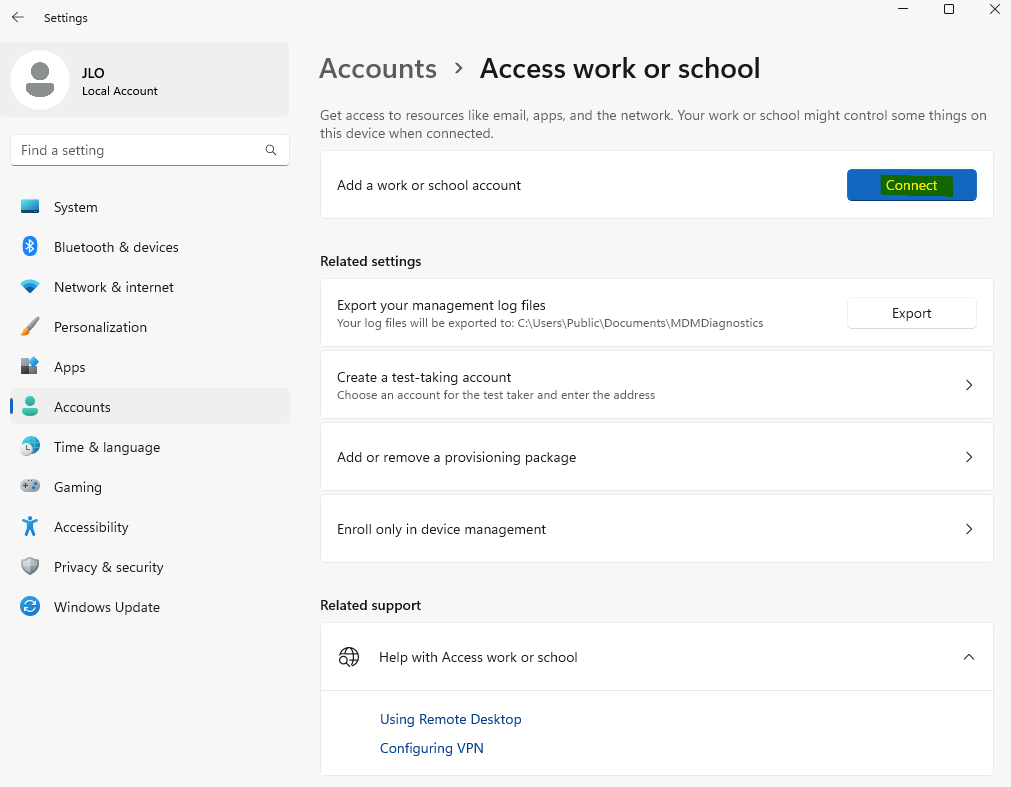
Task: Click the search magnifier icon
Action: [x=271, y=150]
